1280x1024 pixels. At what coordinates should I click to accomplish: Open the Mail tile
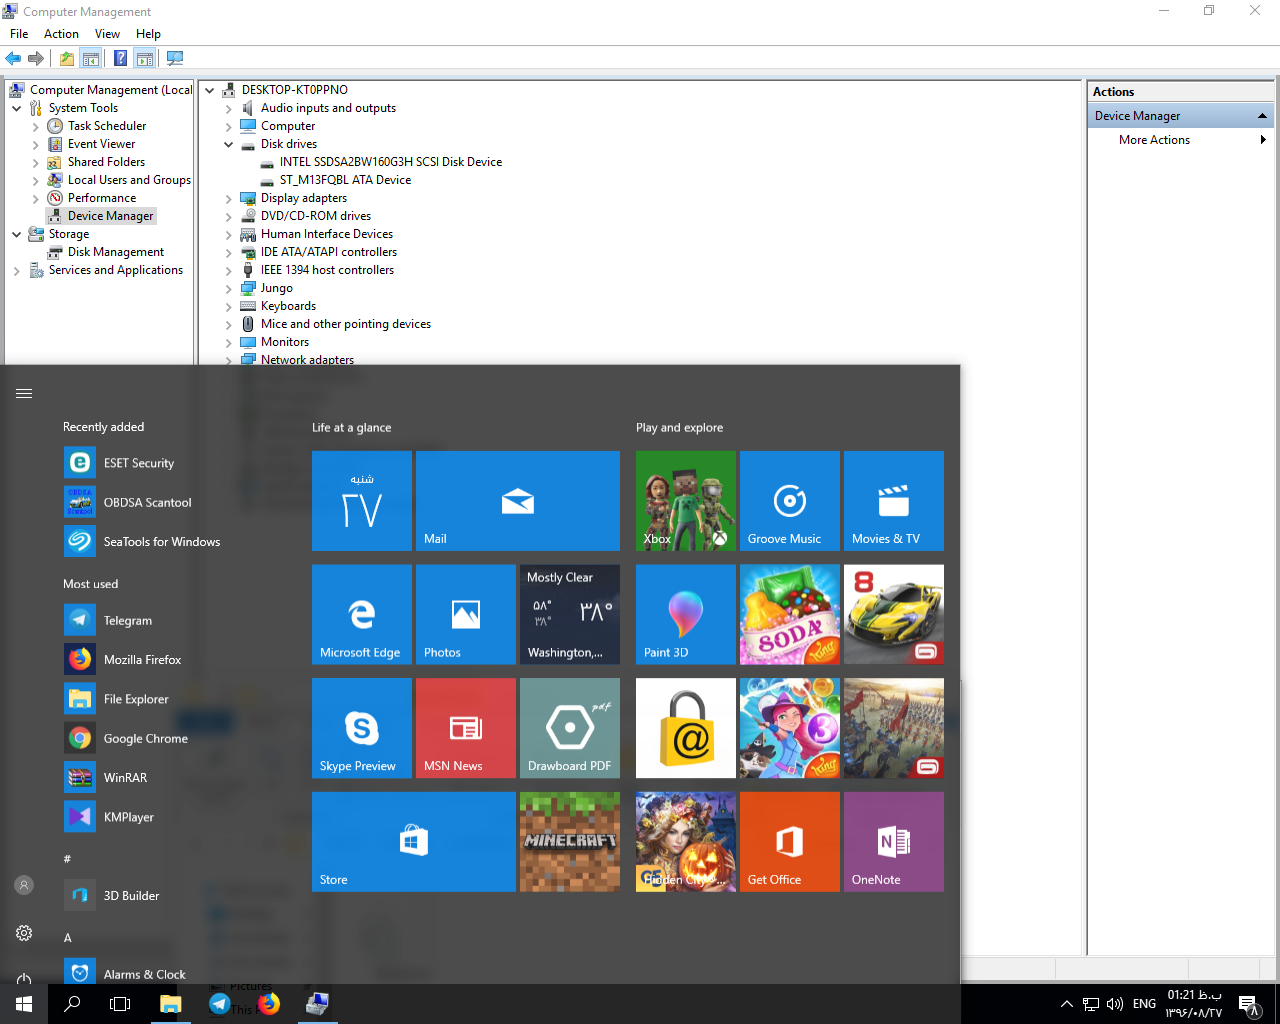point(518,501)
